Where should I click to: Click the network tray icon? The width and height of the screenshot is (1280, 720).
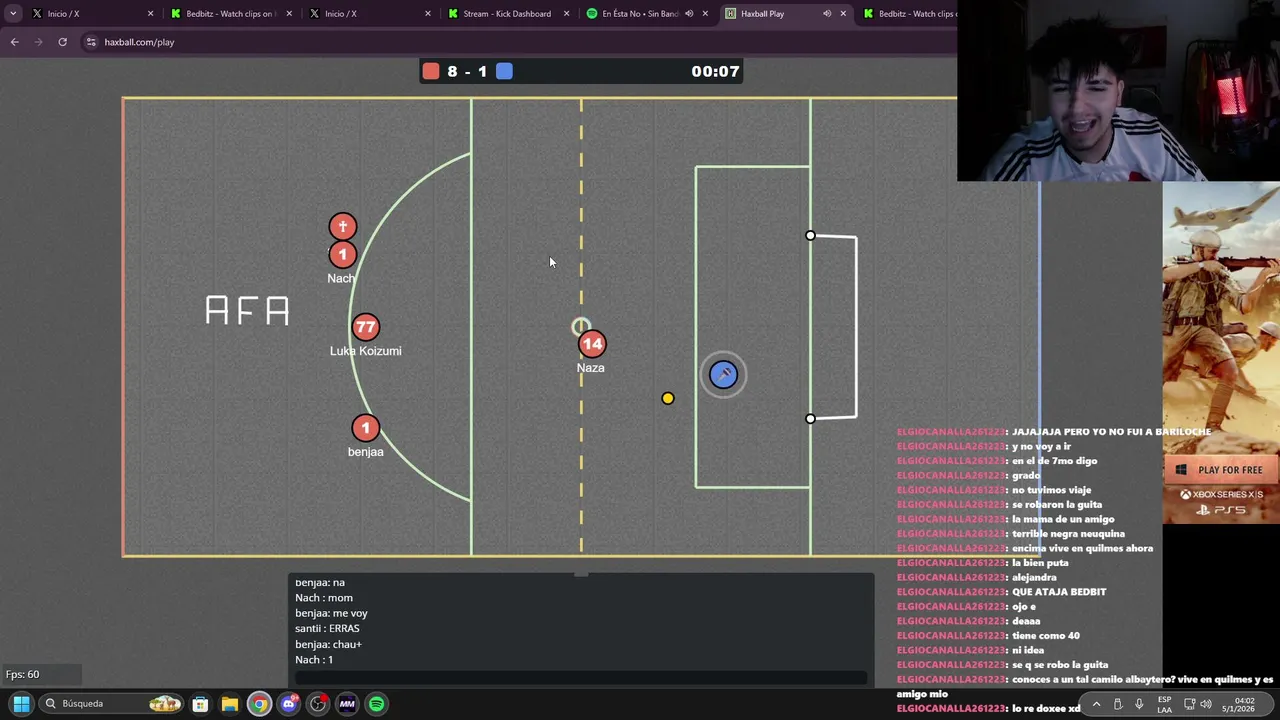[1189, 704]
